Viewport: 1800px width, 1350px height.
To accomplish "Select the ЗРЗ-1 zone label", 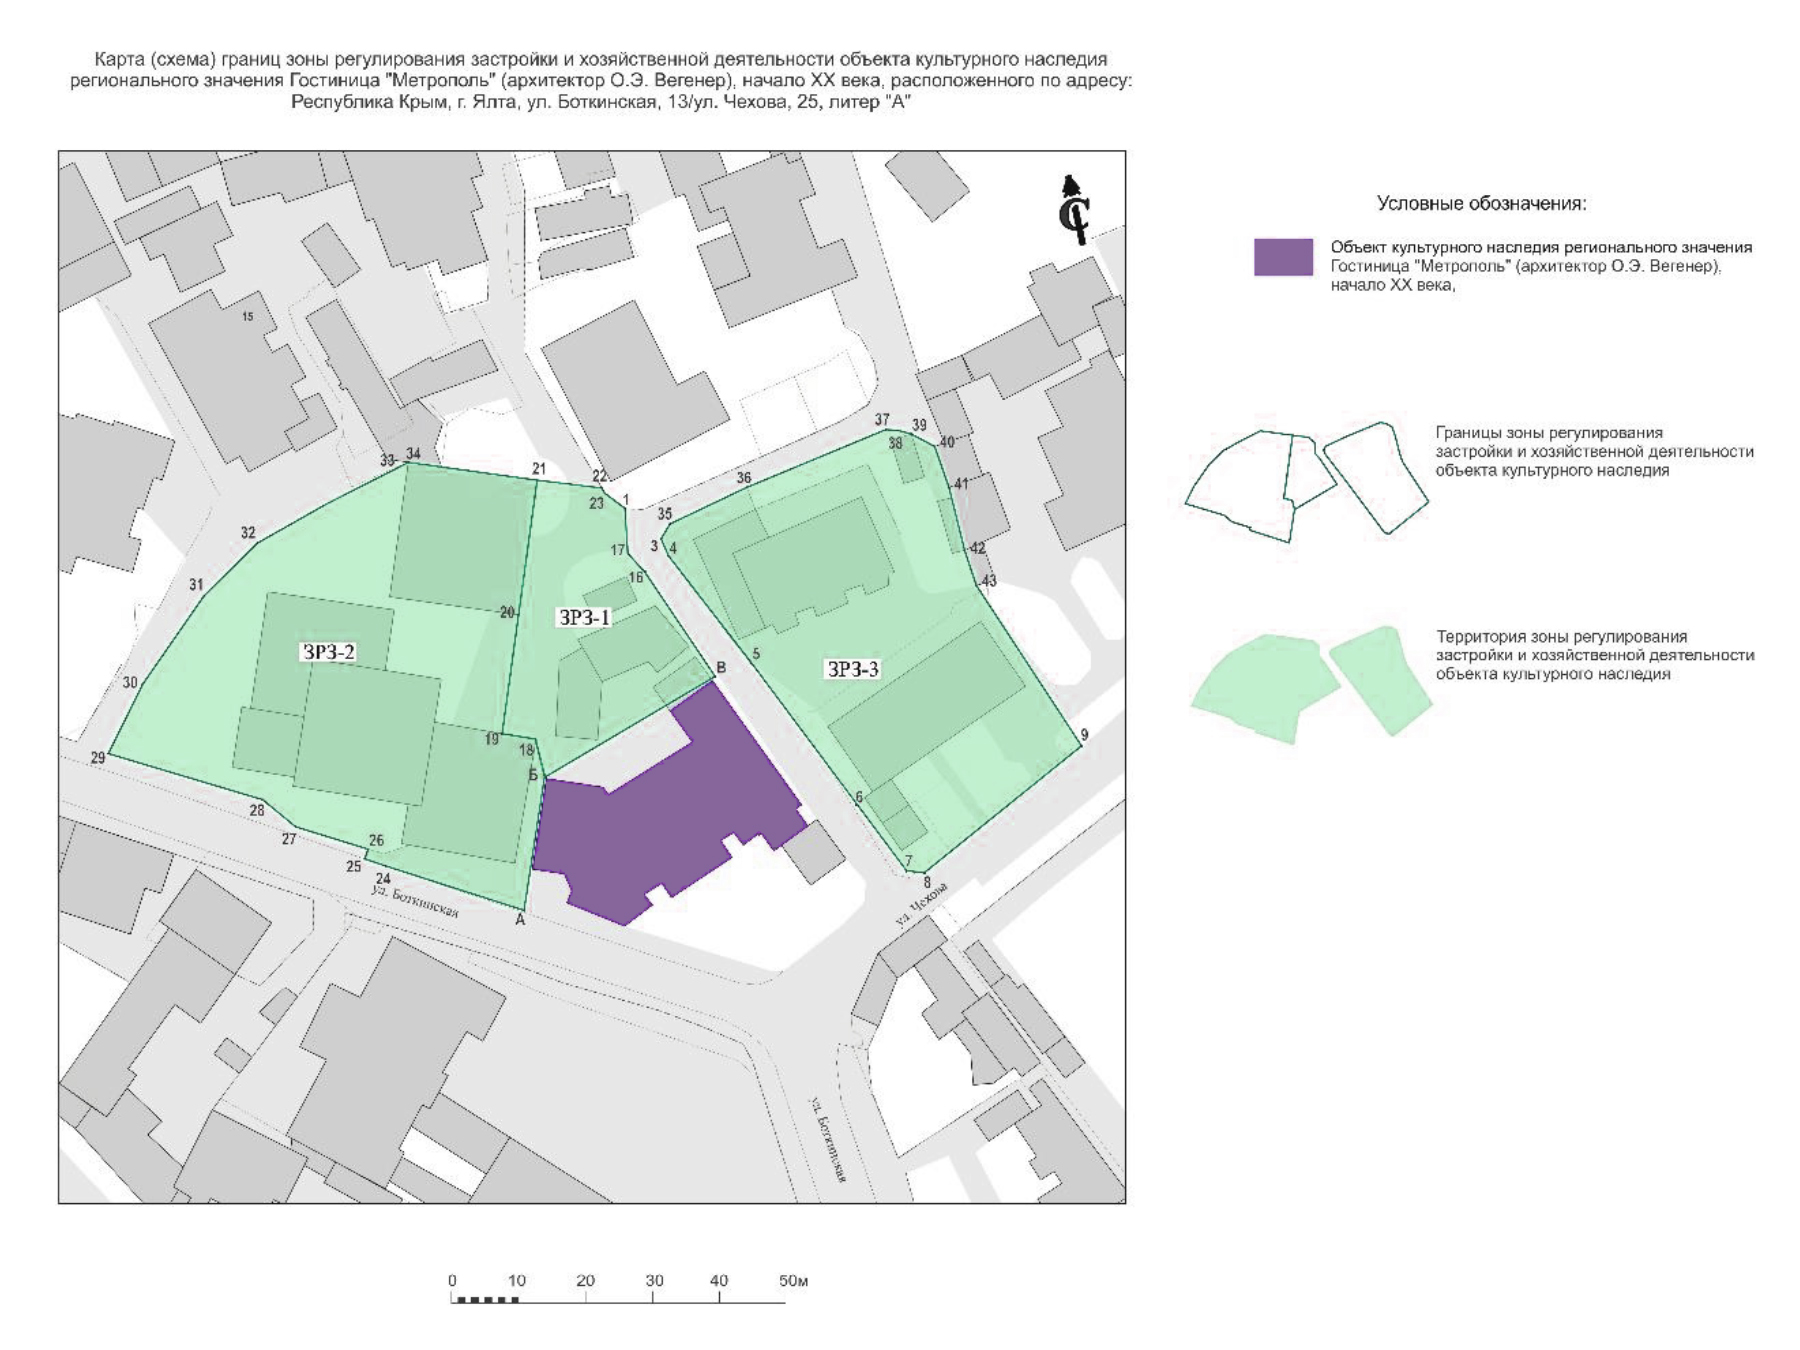I will tap(584, 618).
